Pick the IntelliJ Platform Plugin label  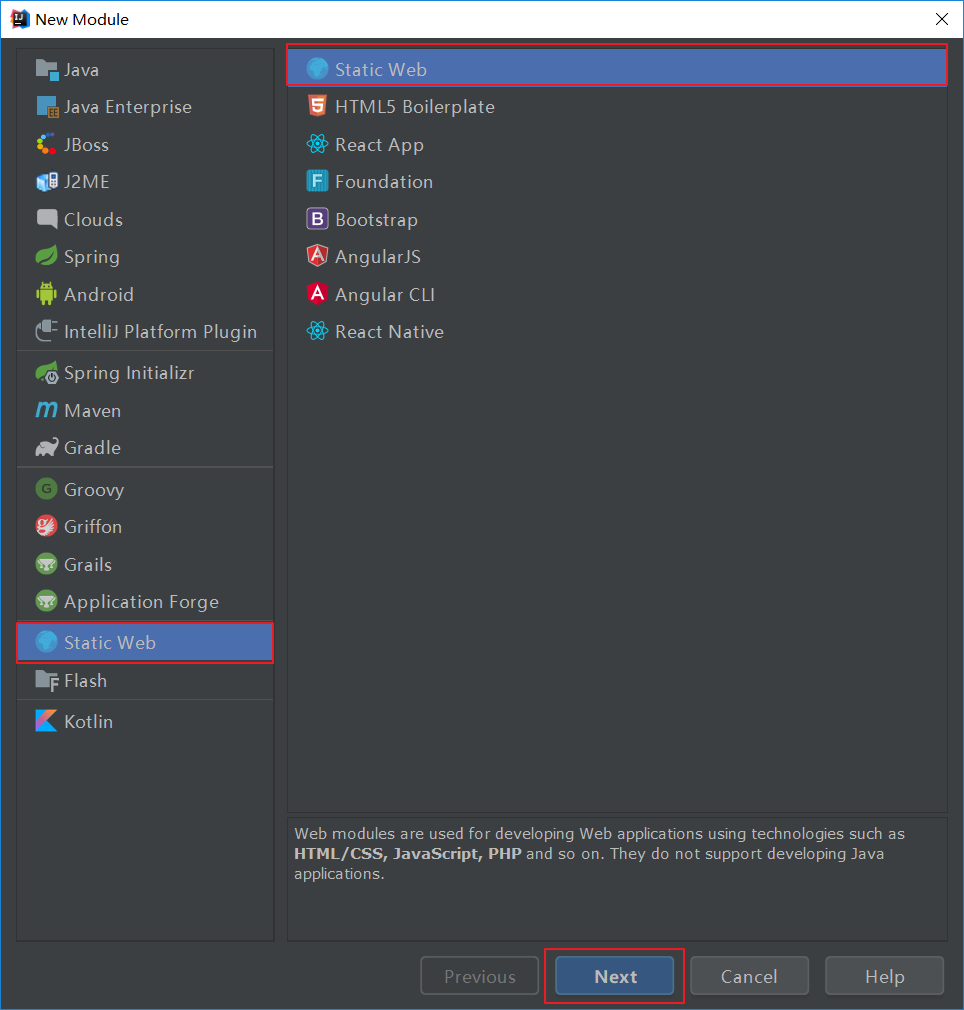point(160,332)
